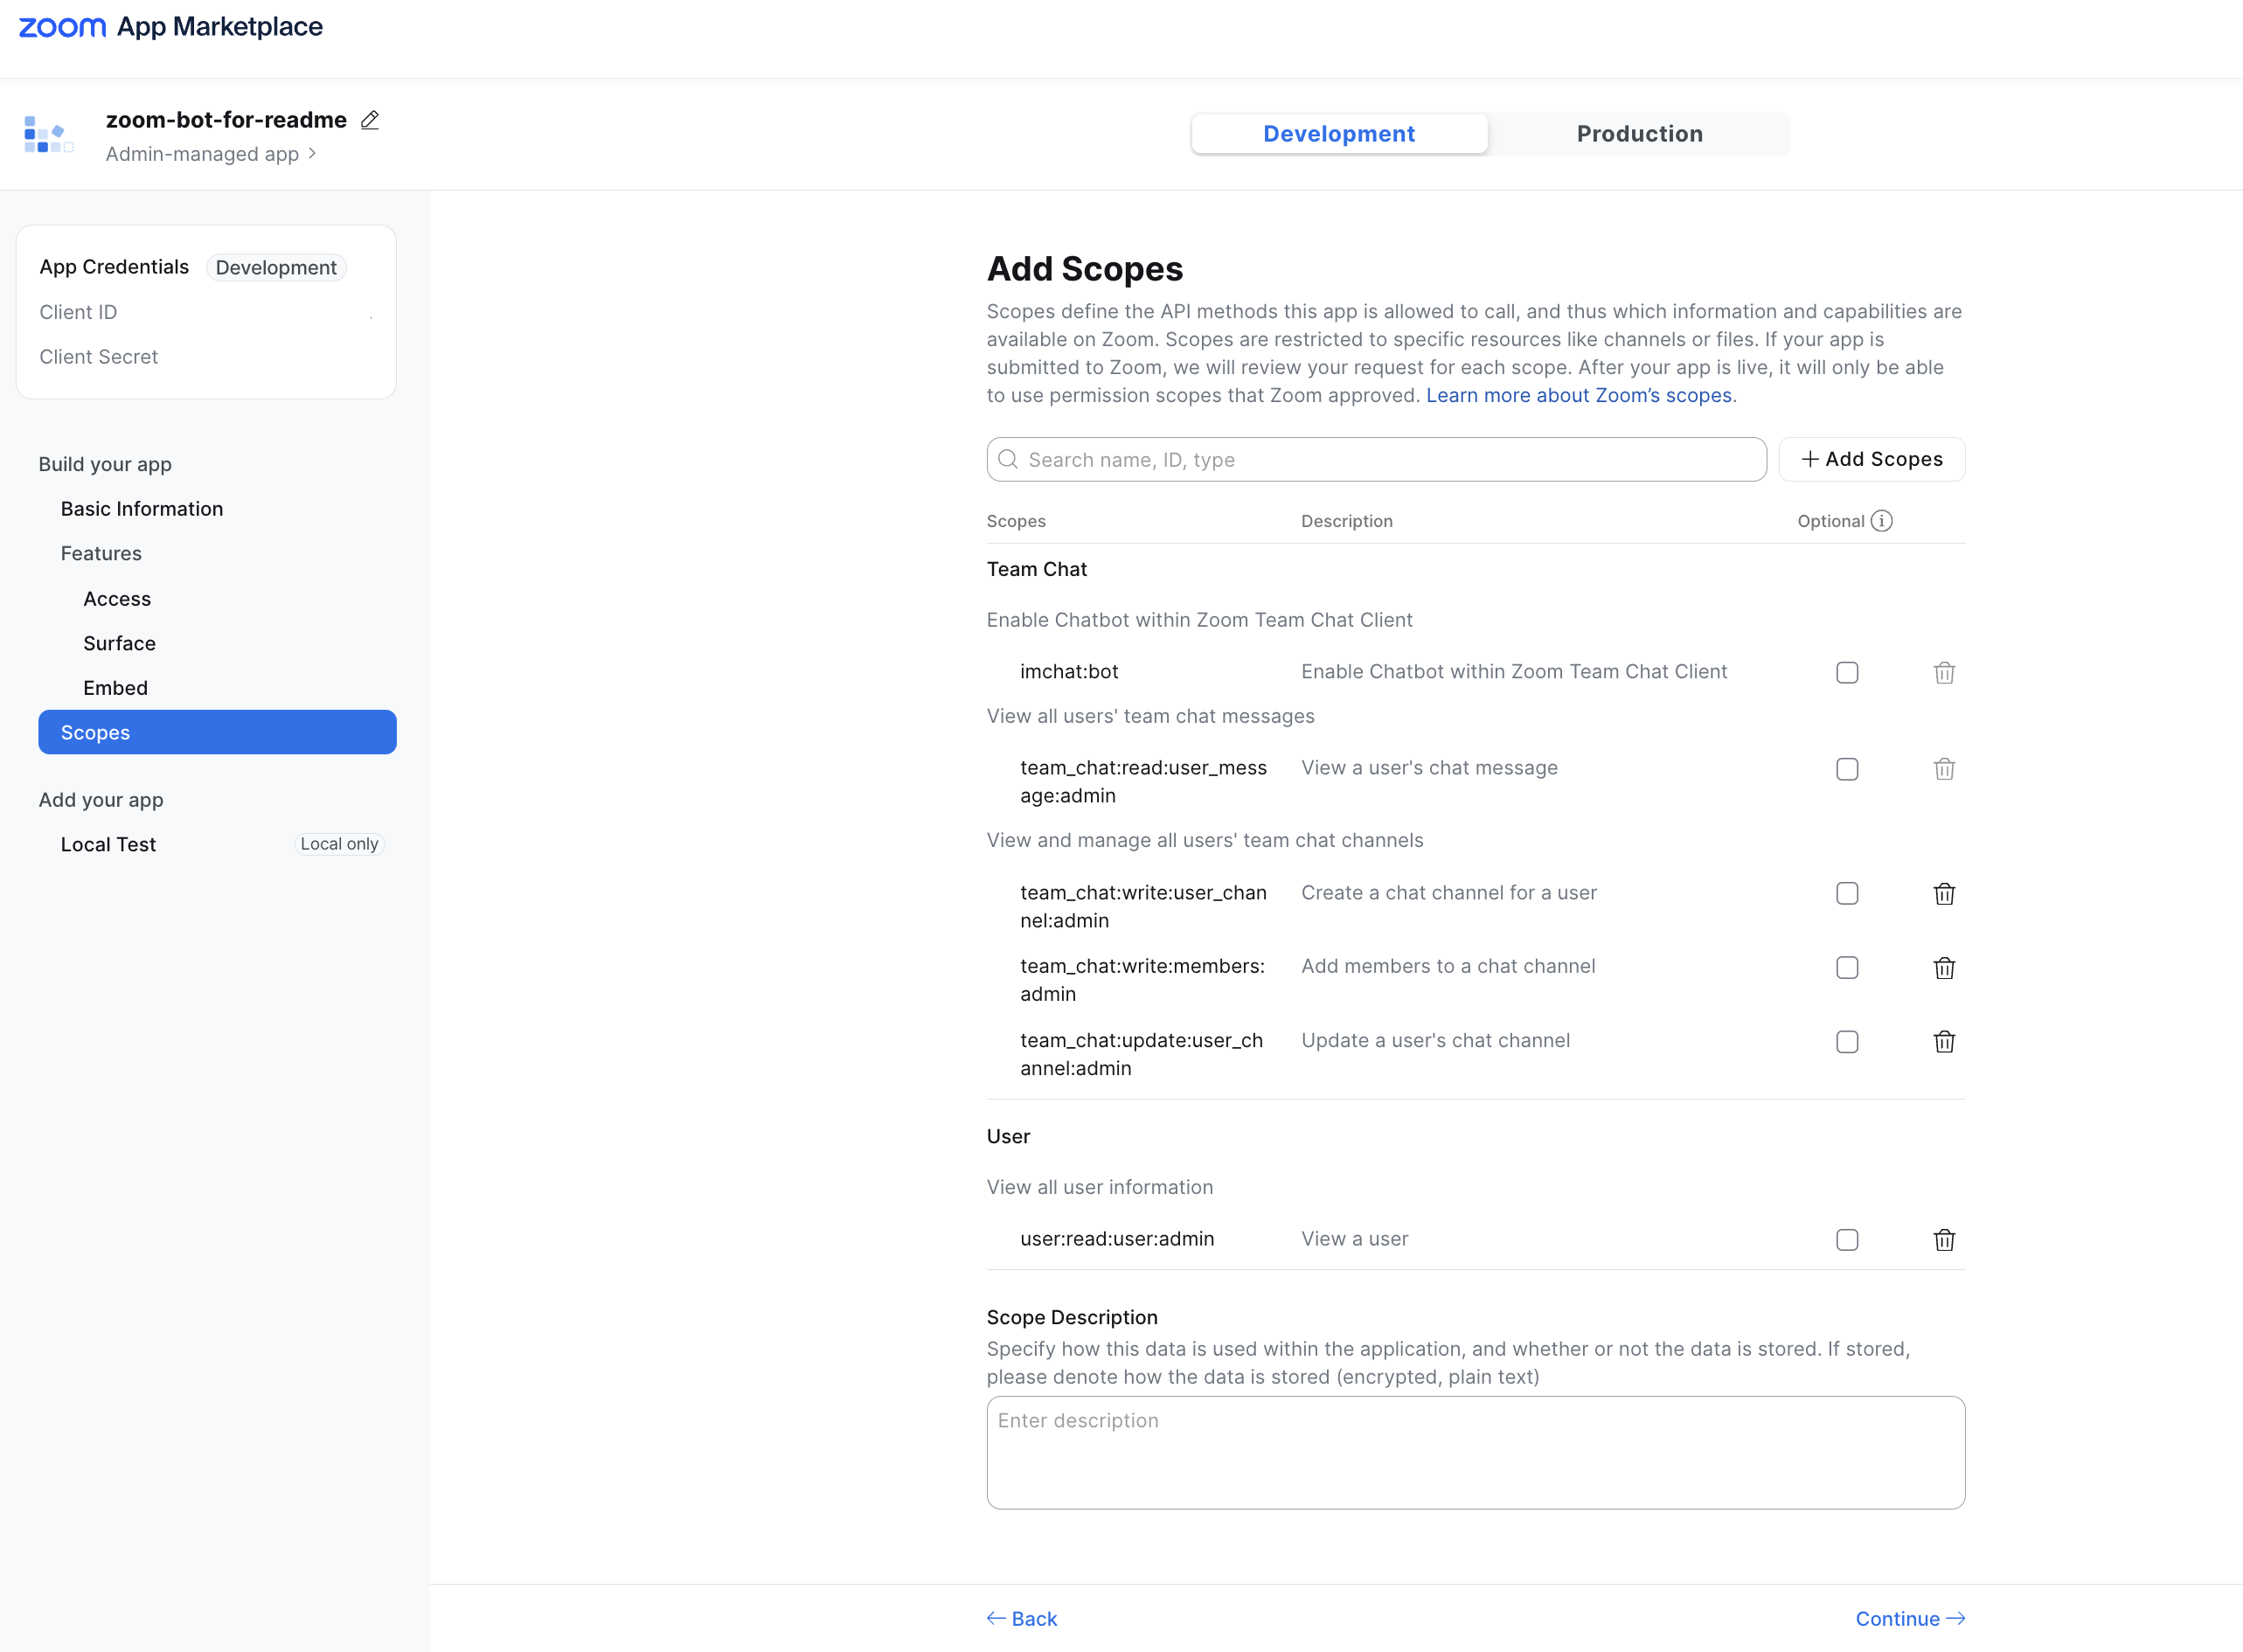Trash the team_chat:update:user_channel:admin scope
Screen dimensions: 2243x1652
click(x=1943, y=1042)
